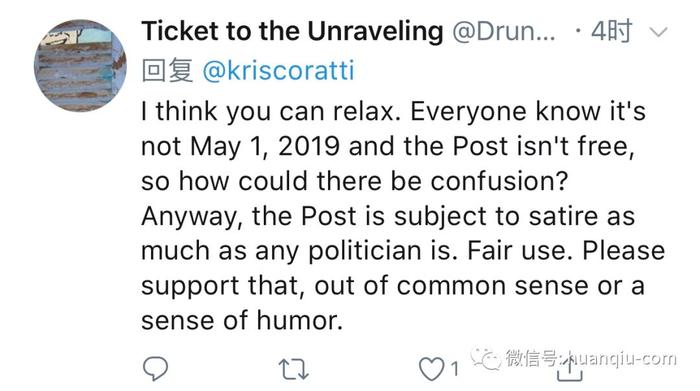Open the @kriscoratti mention link
The height and width of the screenshot is (391, 700).
click(x=278, y=71)
